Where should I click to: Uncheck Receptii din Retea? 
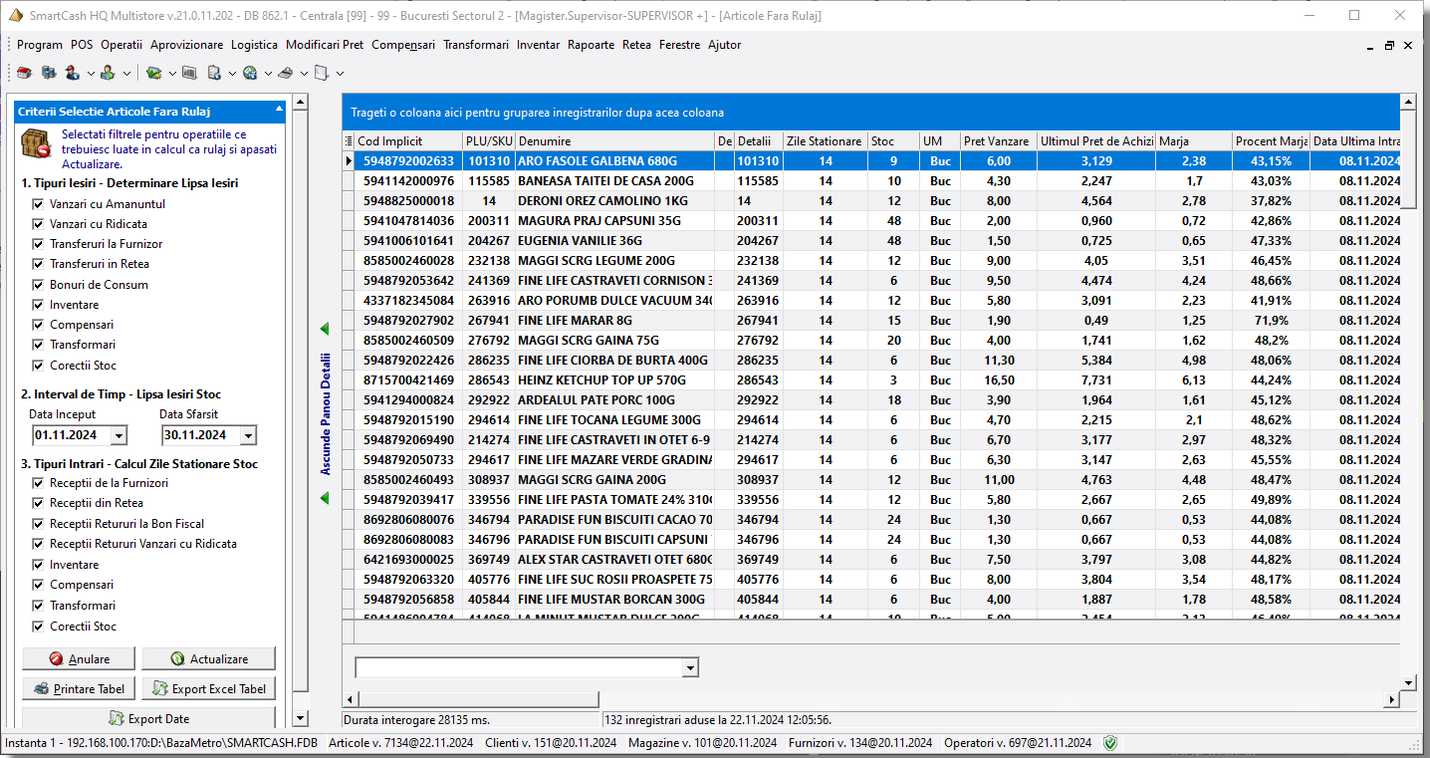coord(38,503)
